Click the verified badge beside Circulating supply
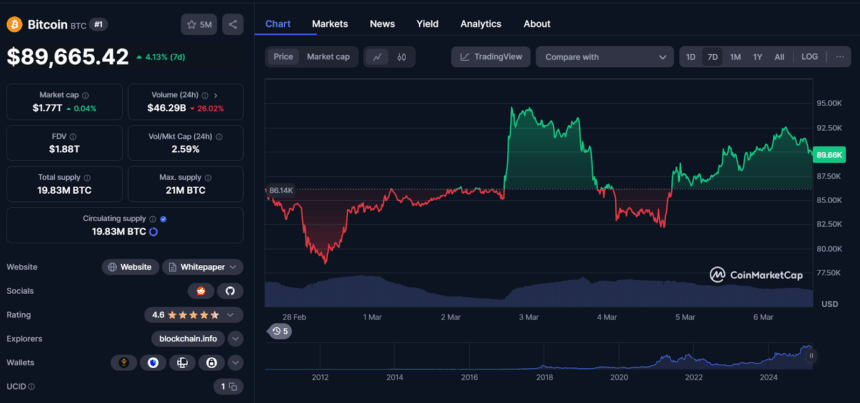The width and height of the screenshot is (860, 403). 163,219
